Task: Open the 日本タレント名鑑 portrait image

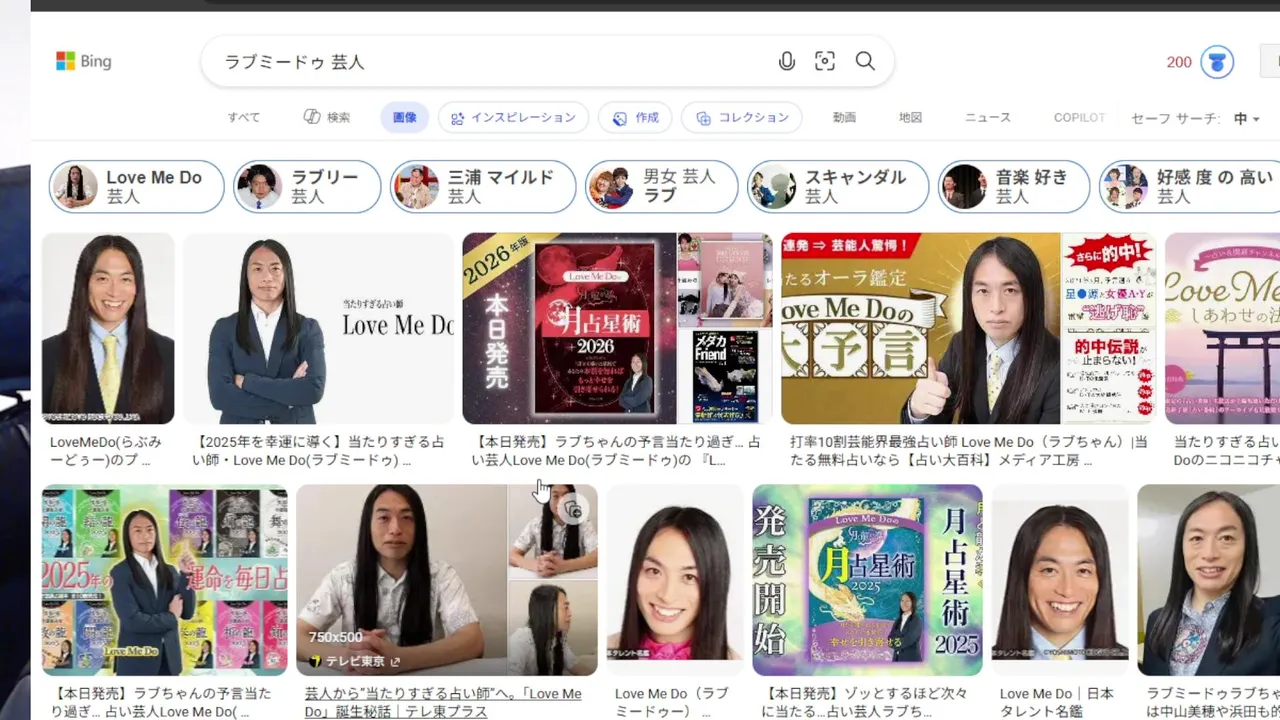Action: click(x=1060, y=580)
